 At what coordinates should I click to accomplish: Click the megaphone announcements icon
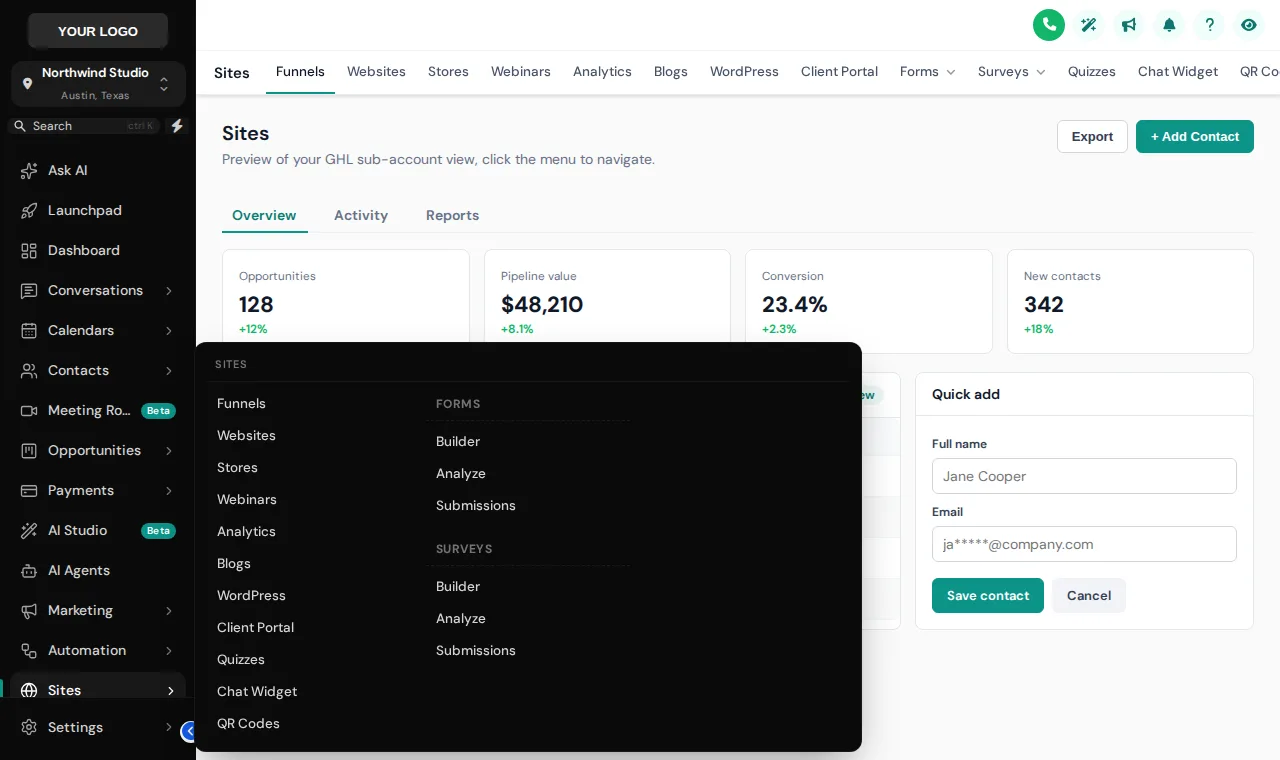[x=1129, y=25]
